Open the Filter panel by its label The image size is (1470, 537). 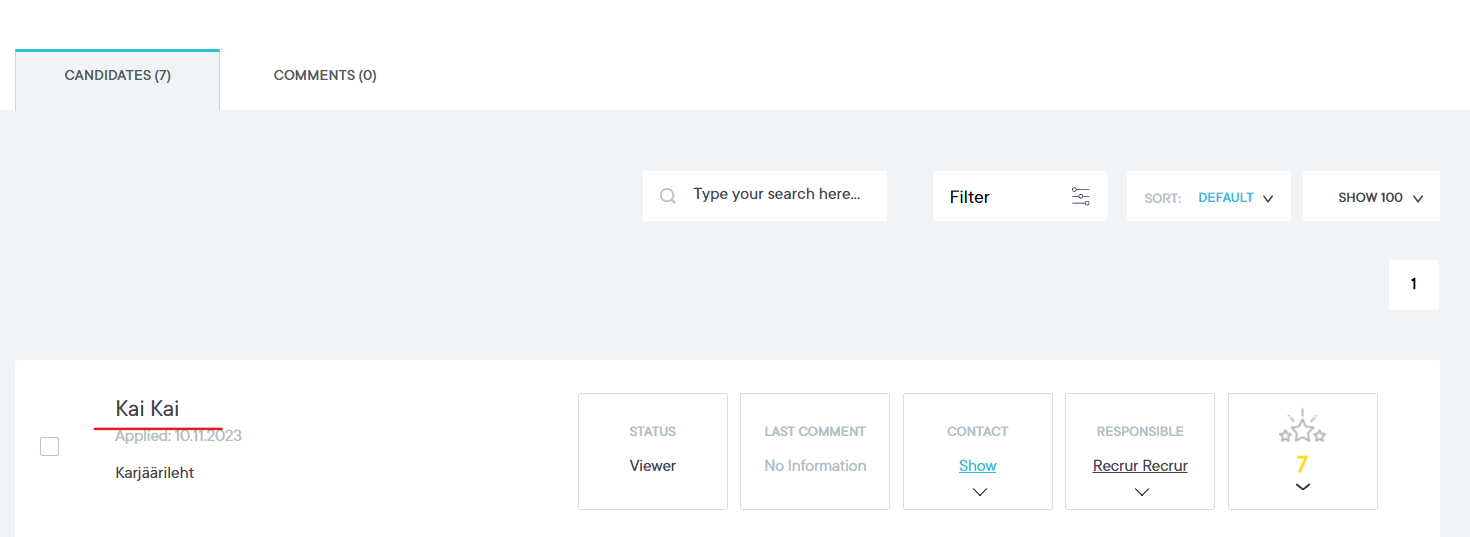969,197
